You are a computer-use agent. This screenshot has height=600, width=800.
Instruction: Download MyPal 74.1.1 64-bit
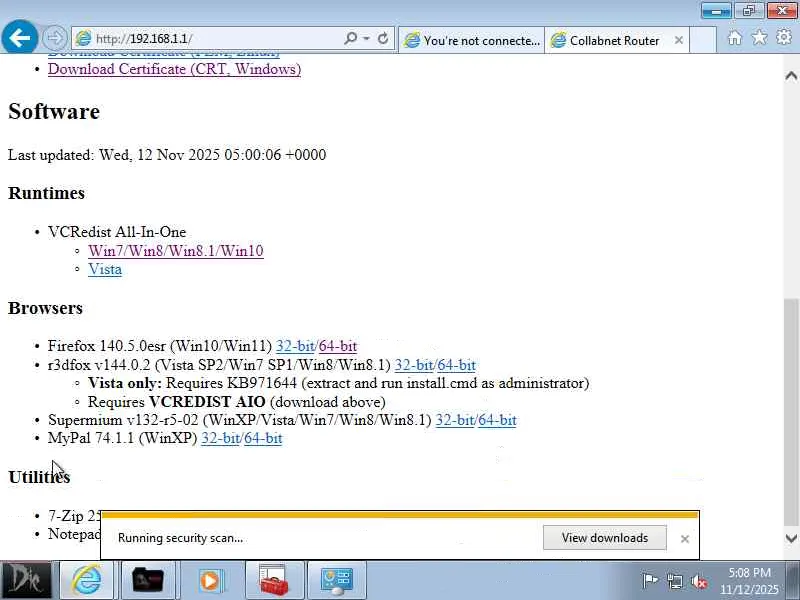click(263, 438)
